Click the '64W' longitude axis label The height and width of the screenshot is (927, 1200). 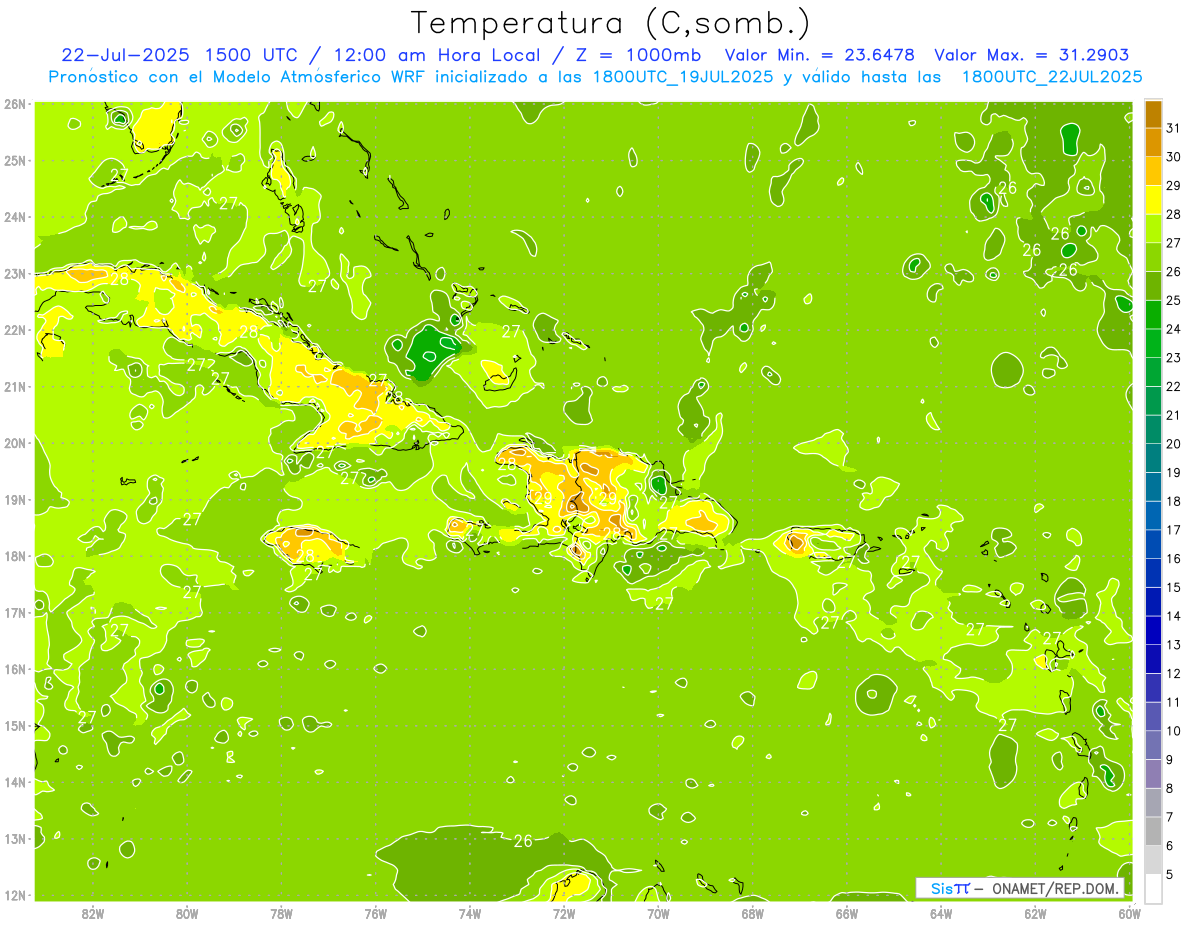coord(941,913)
